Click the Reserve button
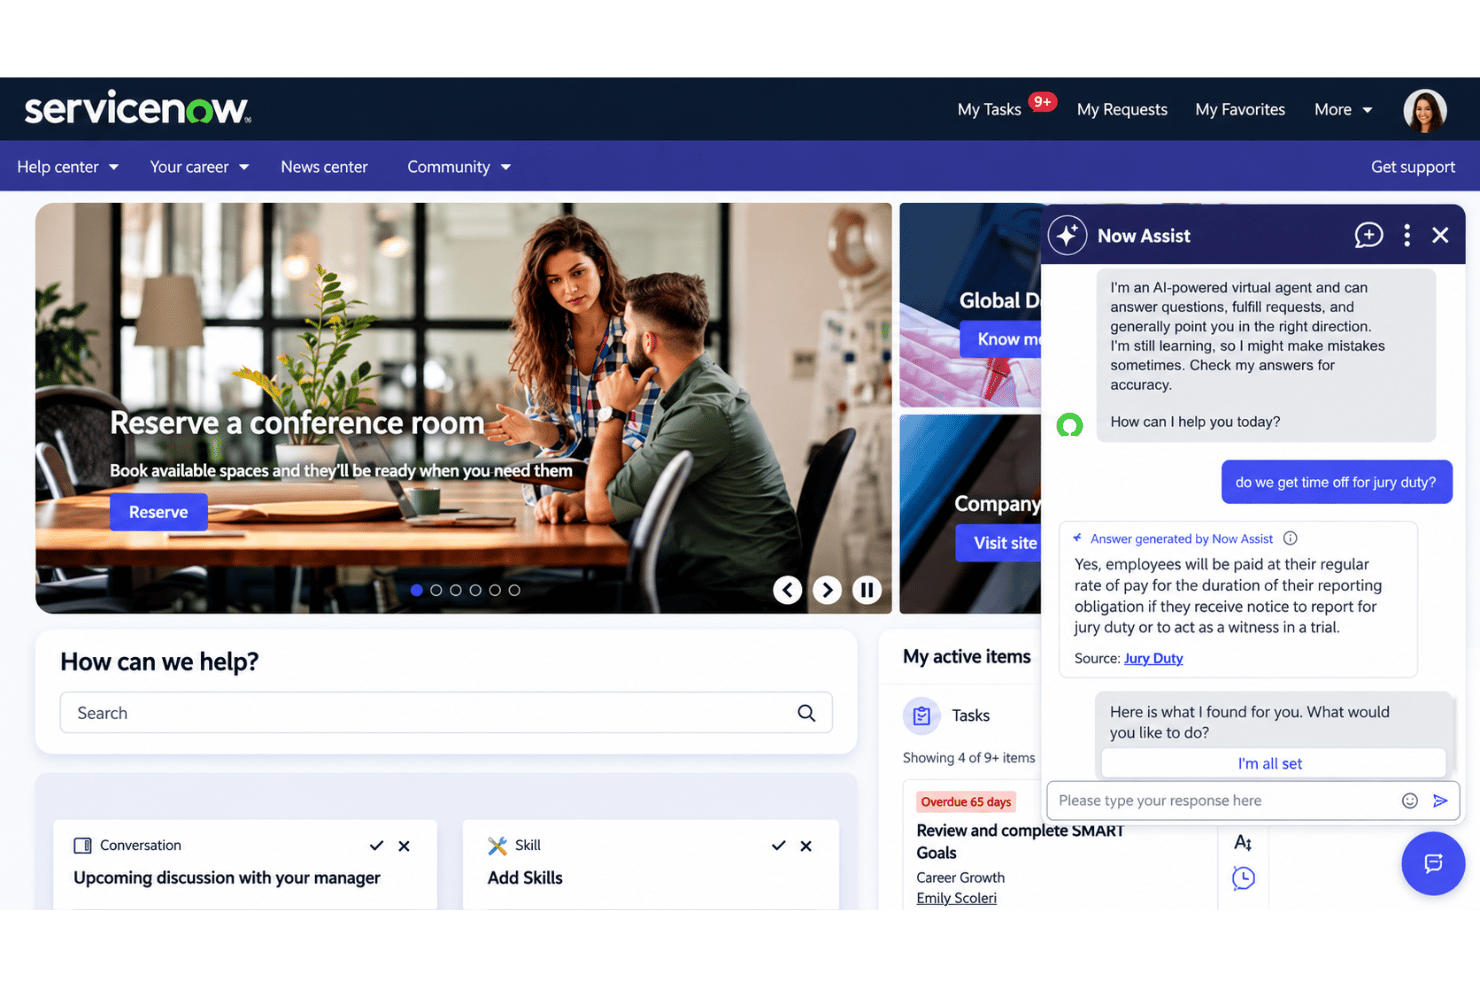1480x987 pixels. tap(158, 512)
